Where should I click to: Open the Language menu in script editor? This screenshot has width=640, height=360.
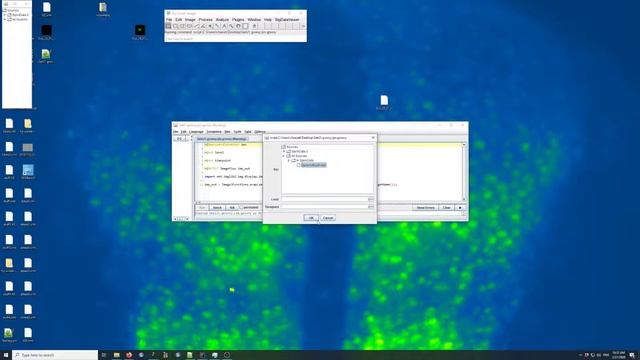(196, 132)
